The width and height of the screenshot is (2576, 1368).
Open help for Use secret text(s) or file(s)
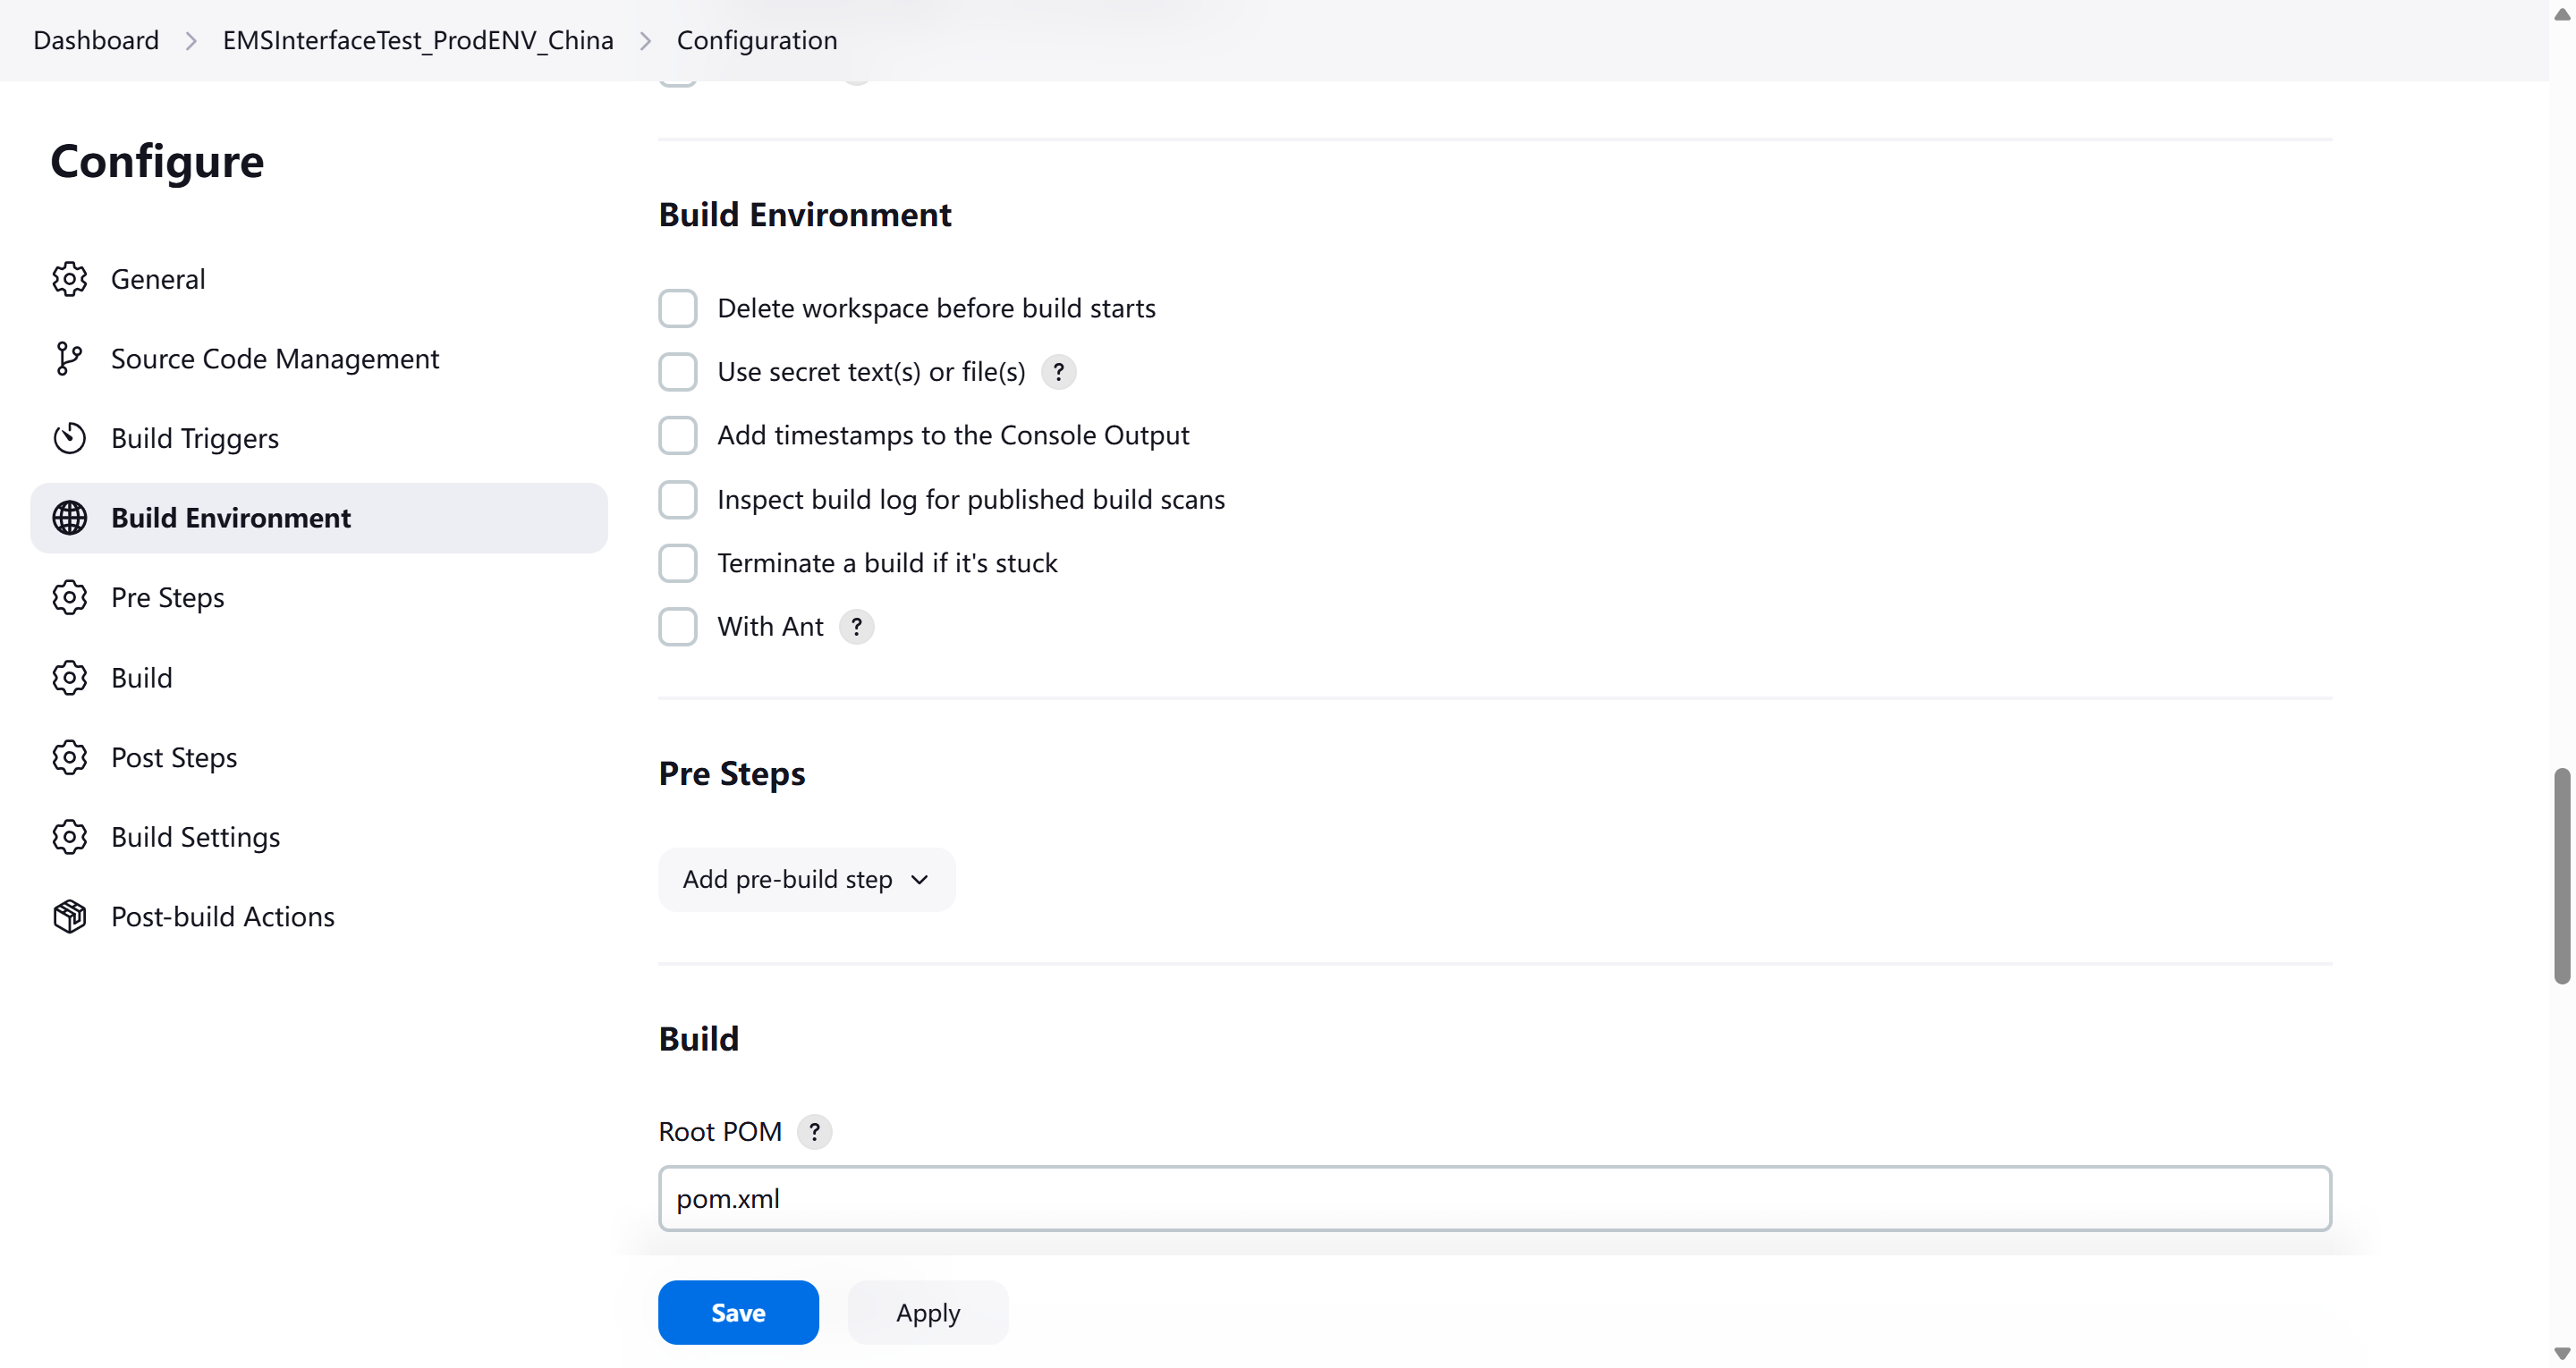coord(1058,372)
